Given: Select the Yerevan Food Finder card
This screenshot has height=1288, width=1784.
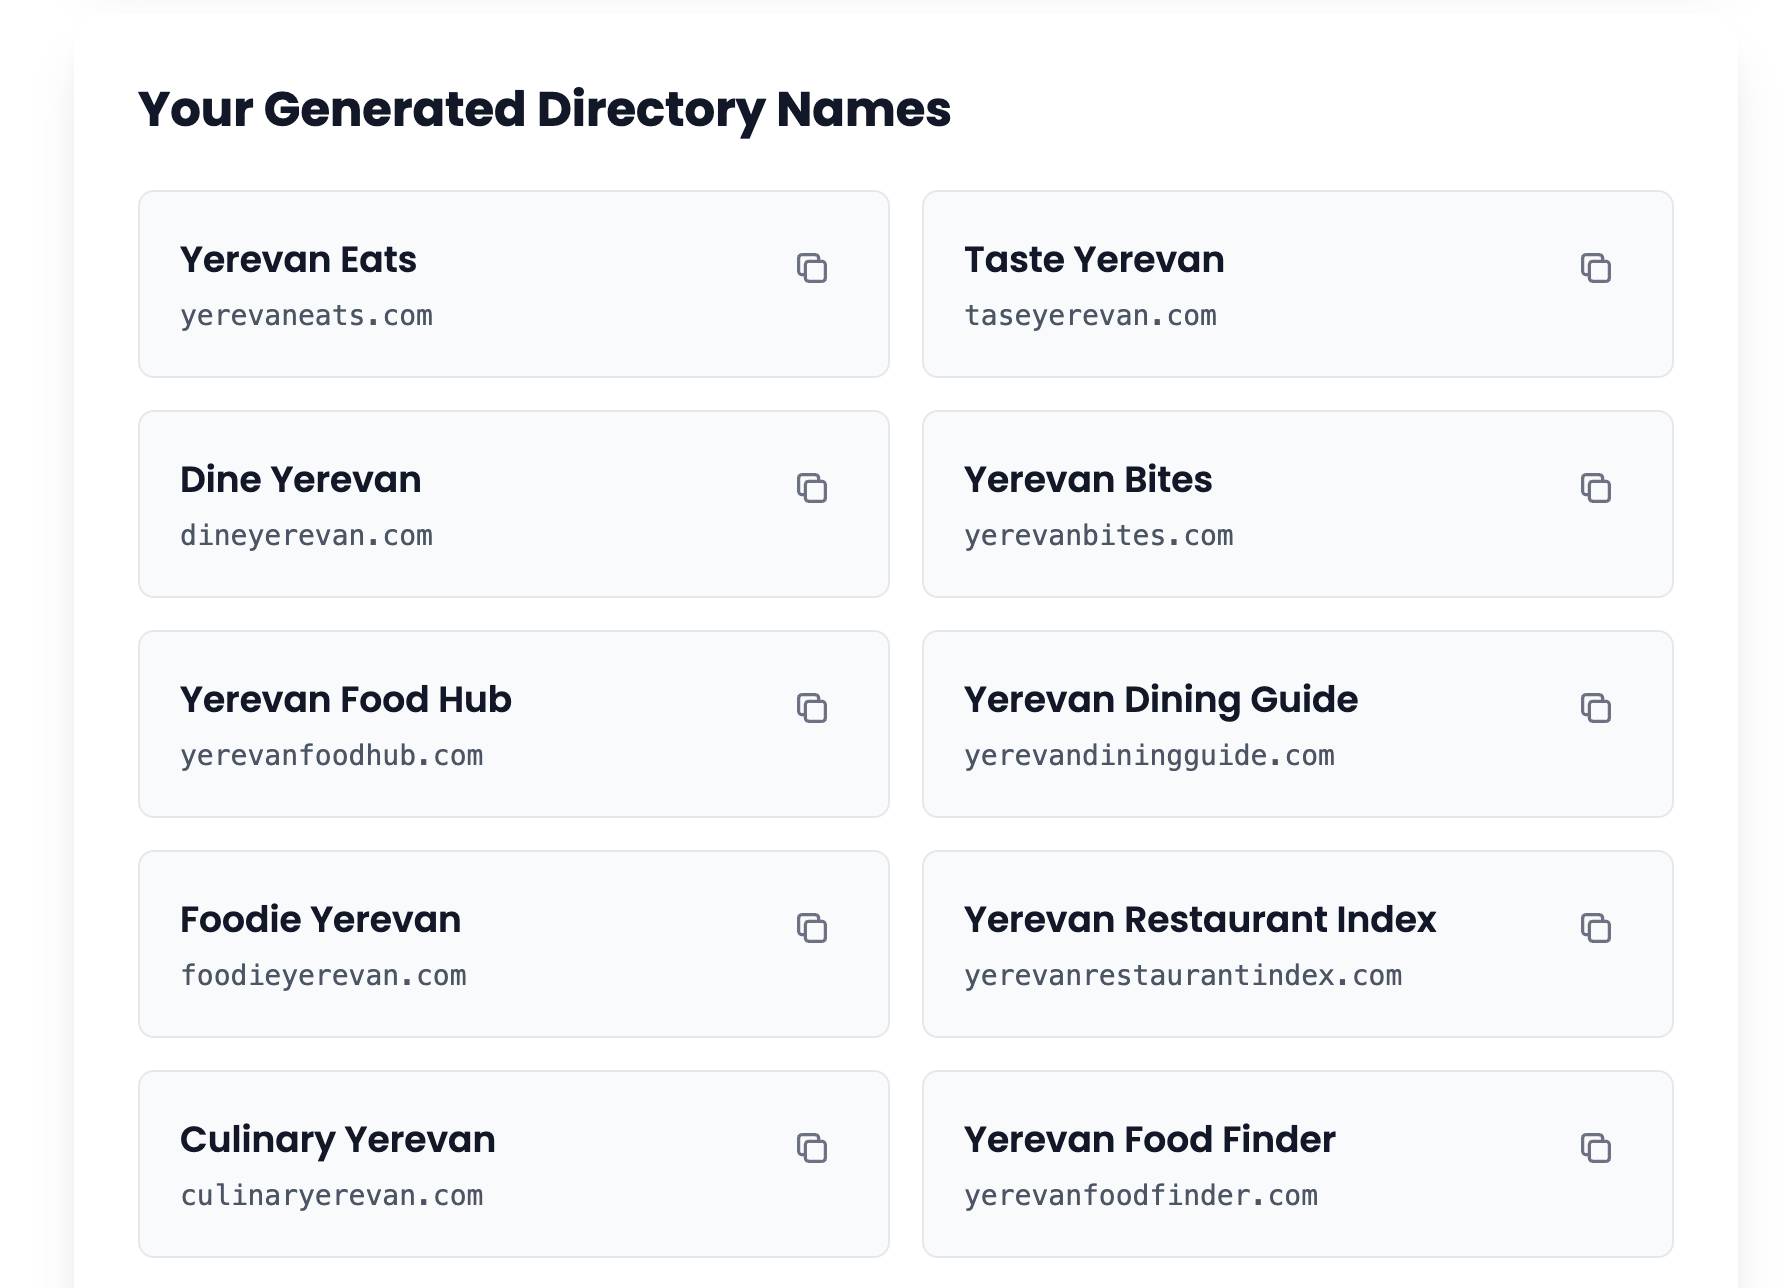Looking at the screenshot, I should (1298, 1164).
